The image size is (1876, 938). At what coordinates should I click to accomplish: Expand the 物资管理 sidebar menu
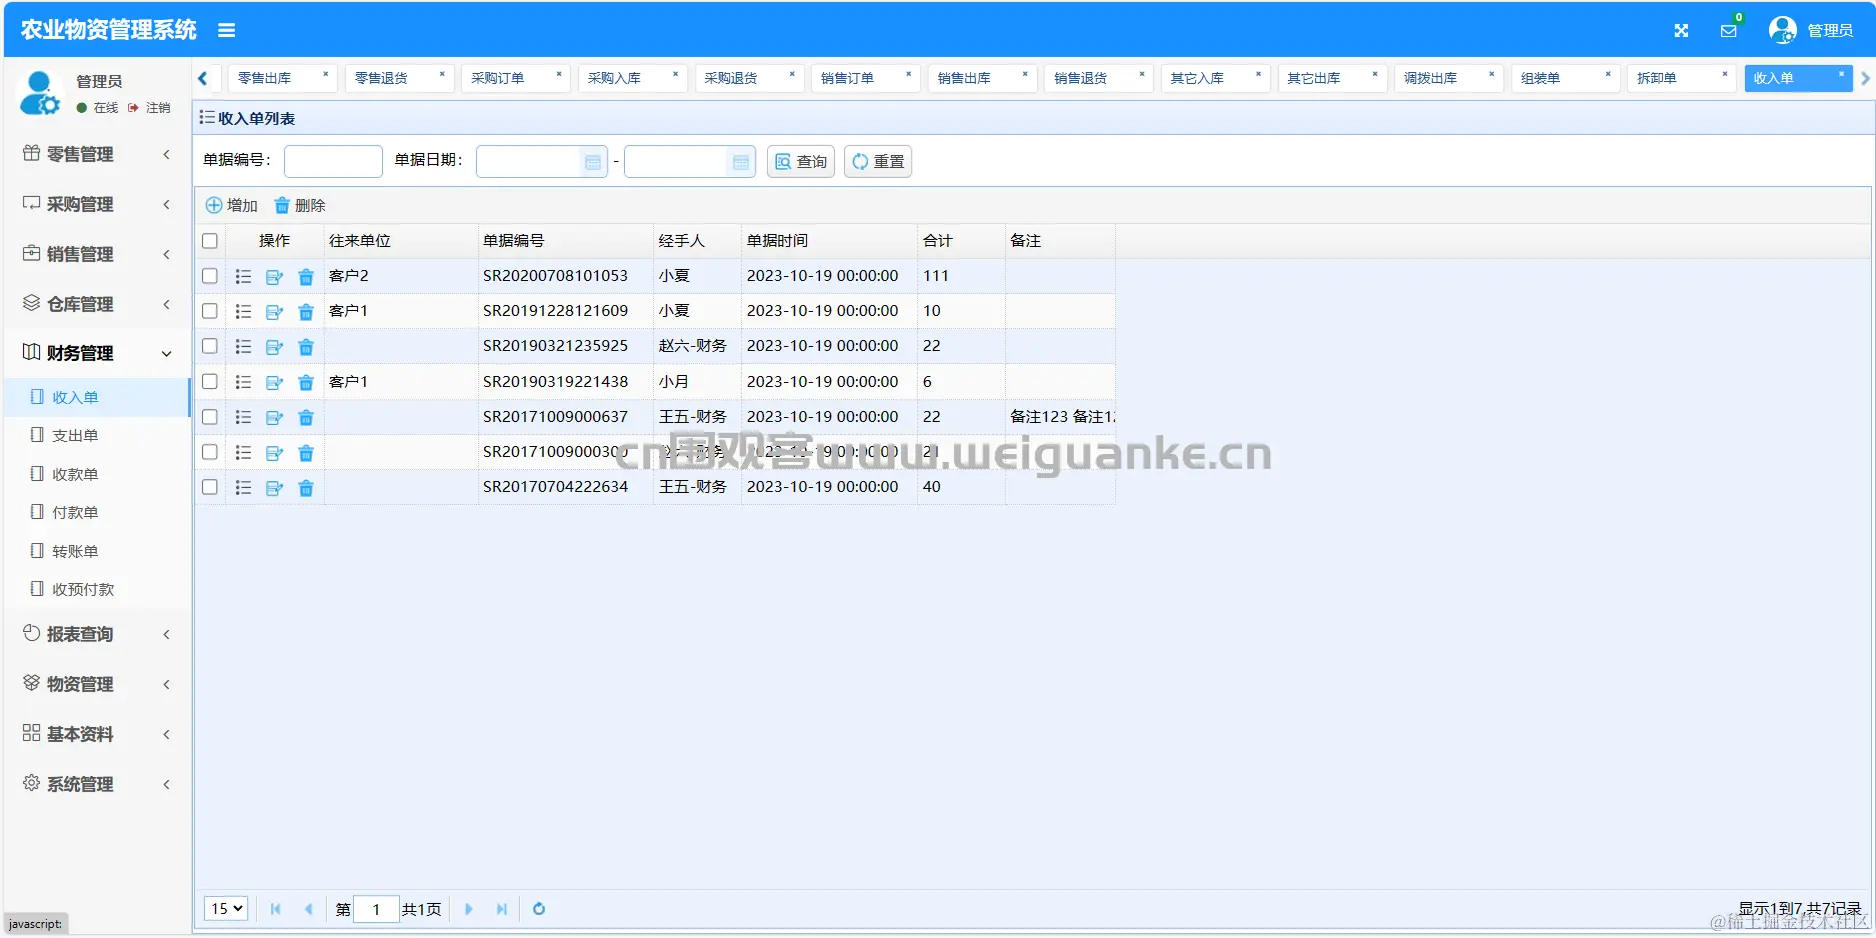[x=97, y=684]
